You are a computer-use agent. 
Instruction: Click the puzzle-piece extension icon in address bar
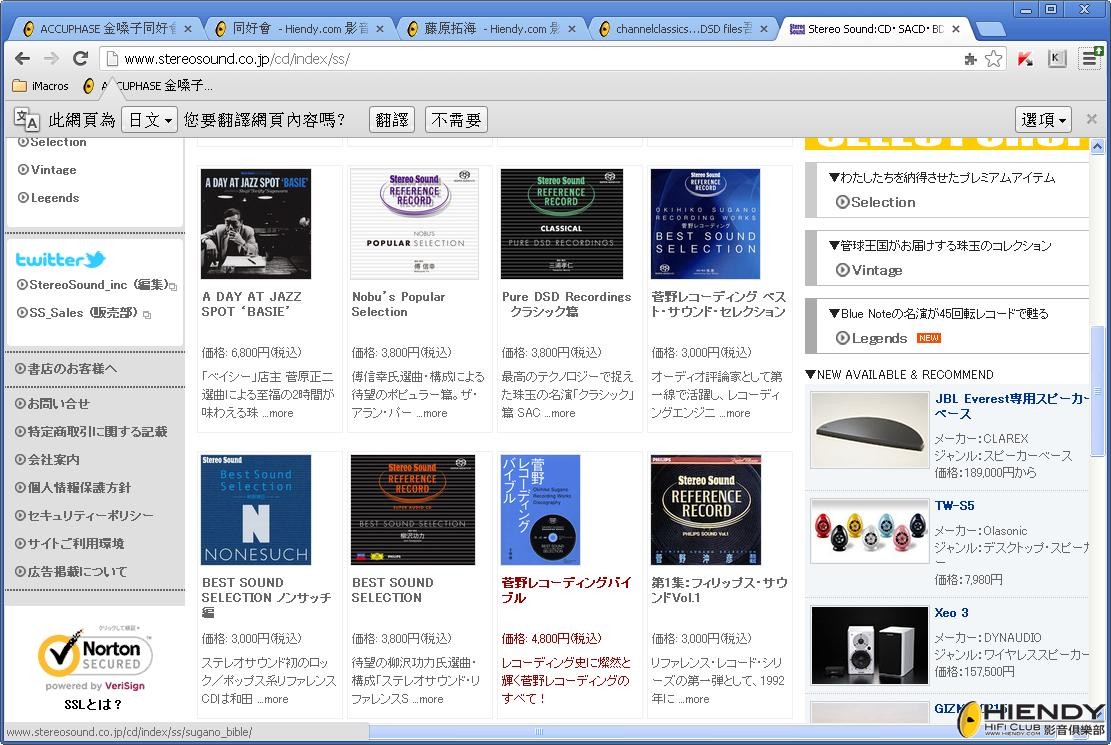click(971, 59)
